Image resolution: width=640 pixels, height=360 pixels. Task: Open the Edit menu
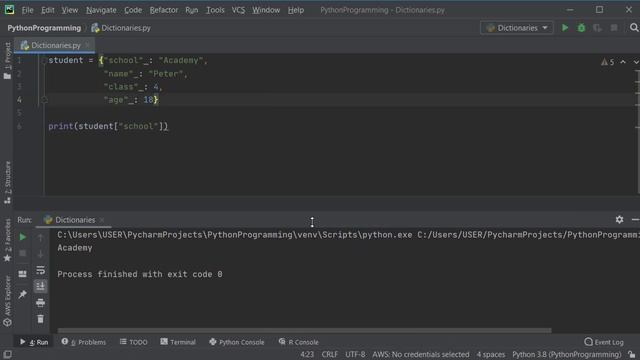pos(47,10)
